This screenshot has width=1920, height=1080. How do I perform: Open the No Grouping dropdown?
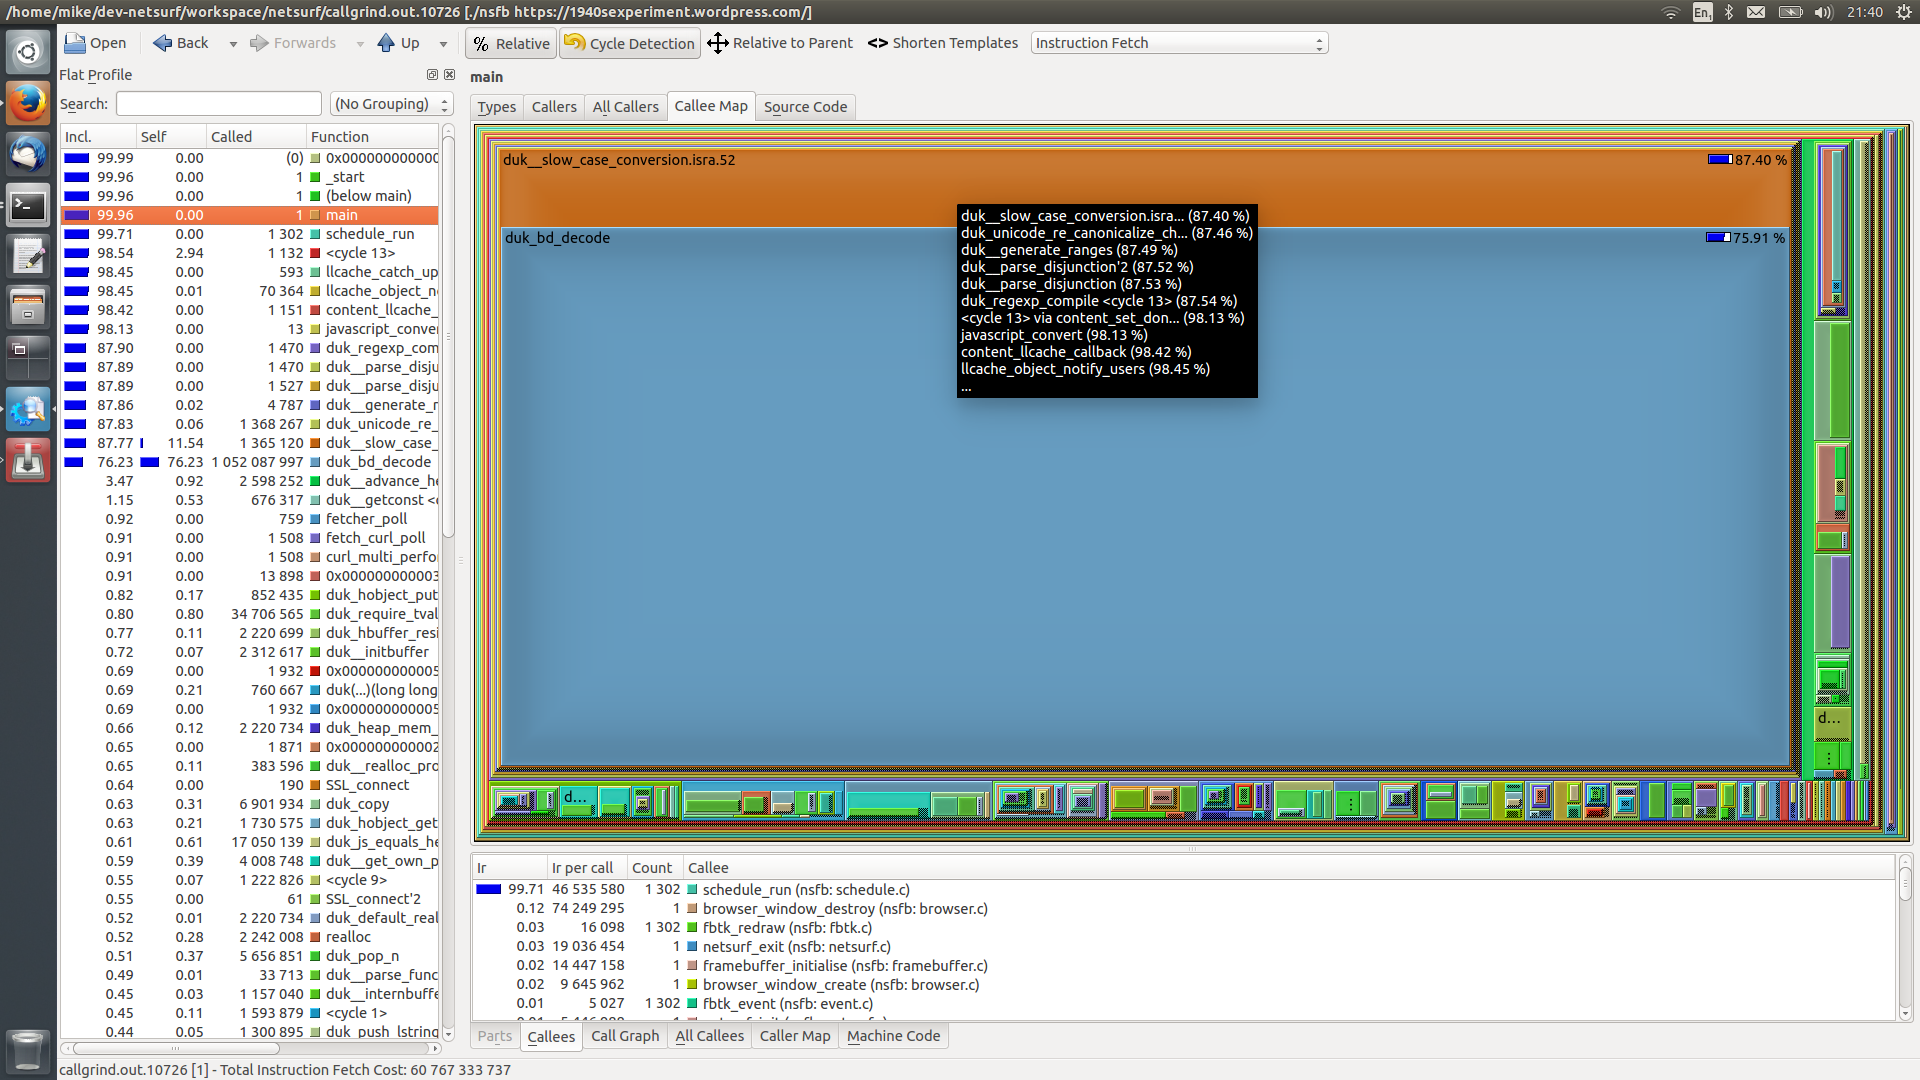391,104
